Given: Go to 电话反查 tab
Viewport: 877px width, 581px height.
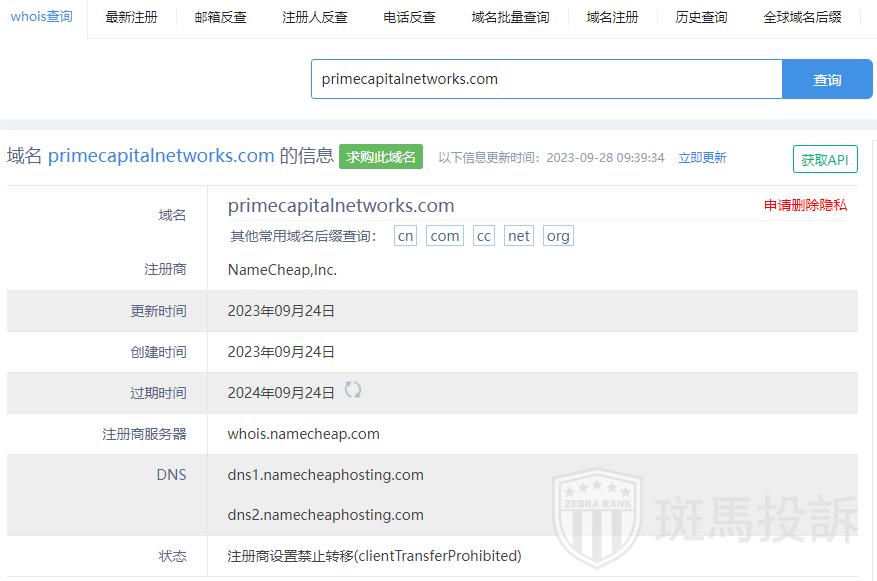Looking at the screenshot, I should point(409,17).
